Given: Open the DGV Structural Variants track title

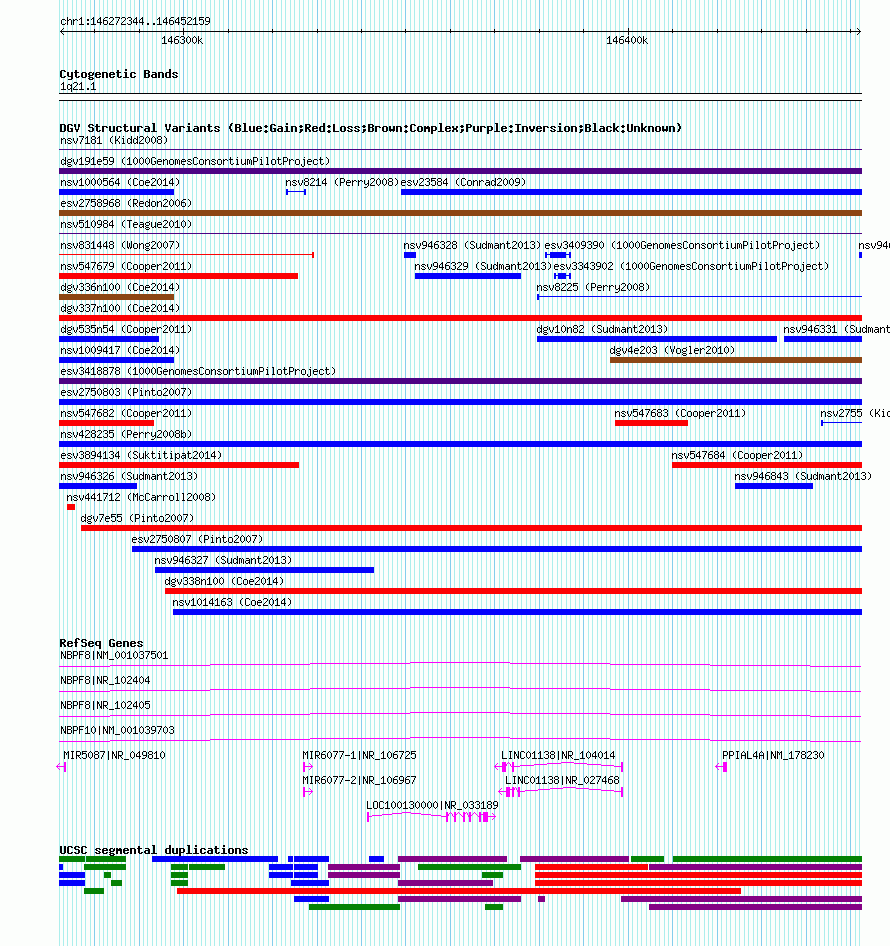Looking at the screenshot, I should 370,128.
